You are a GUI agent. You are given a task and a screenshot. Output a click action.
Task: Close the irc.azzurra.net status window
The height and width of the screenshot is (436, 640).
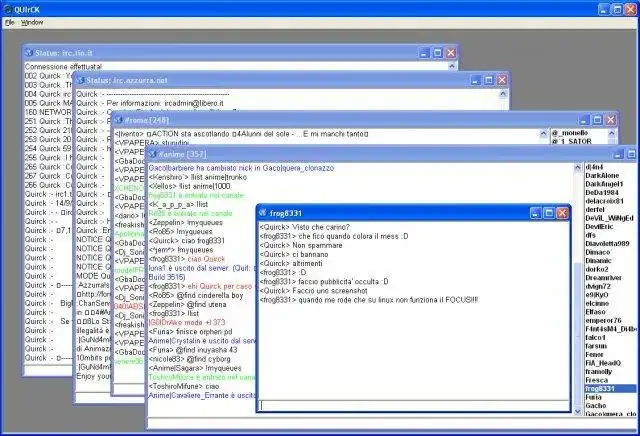point(502,80)
